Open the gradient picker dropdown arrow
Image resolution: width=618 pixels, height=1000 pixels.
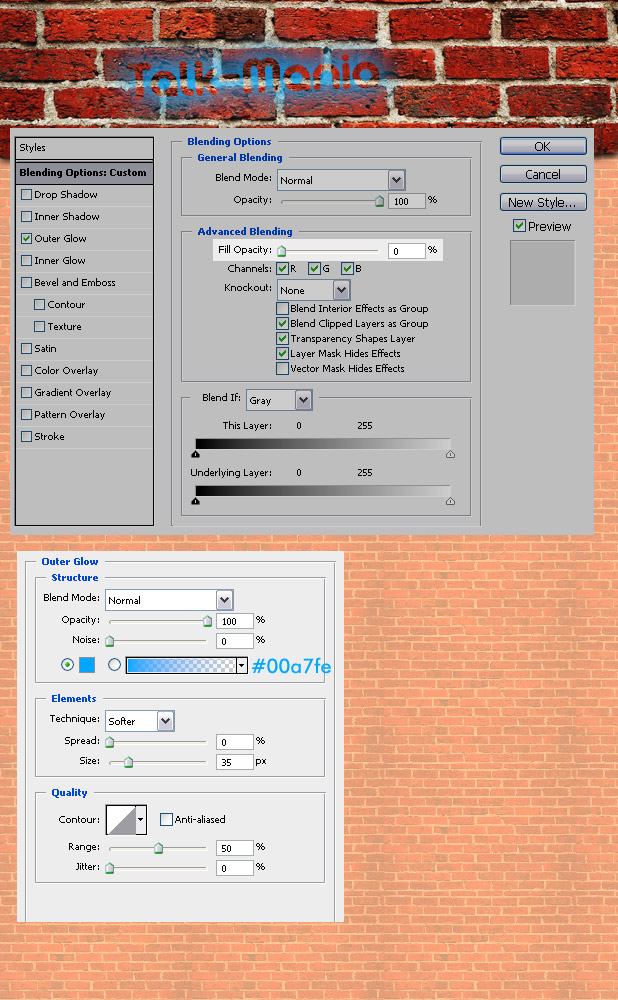click(x=242, y=665)
